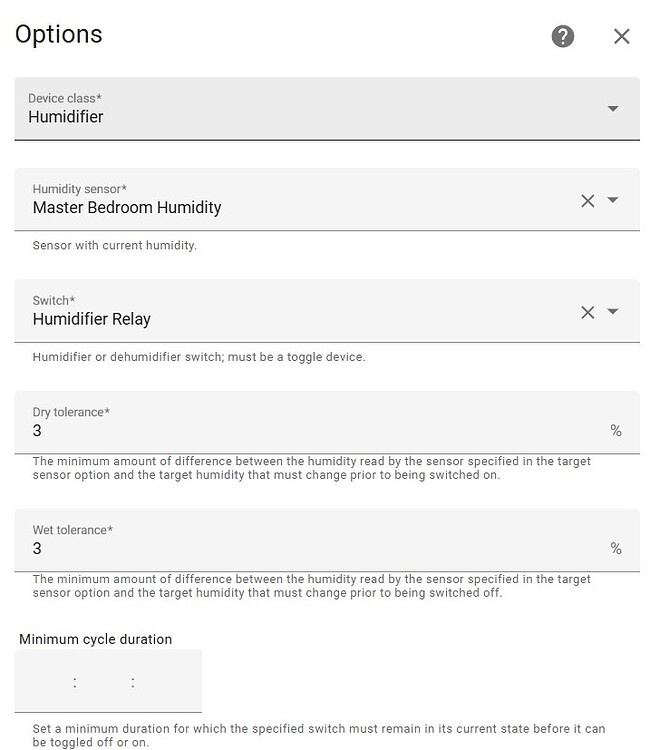649x750 pixels.
Task: Close the Options dialog
Action: point(621,37)
